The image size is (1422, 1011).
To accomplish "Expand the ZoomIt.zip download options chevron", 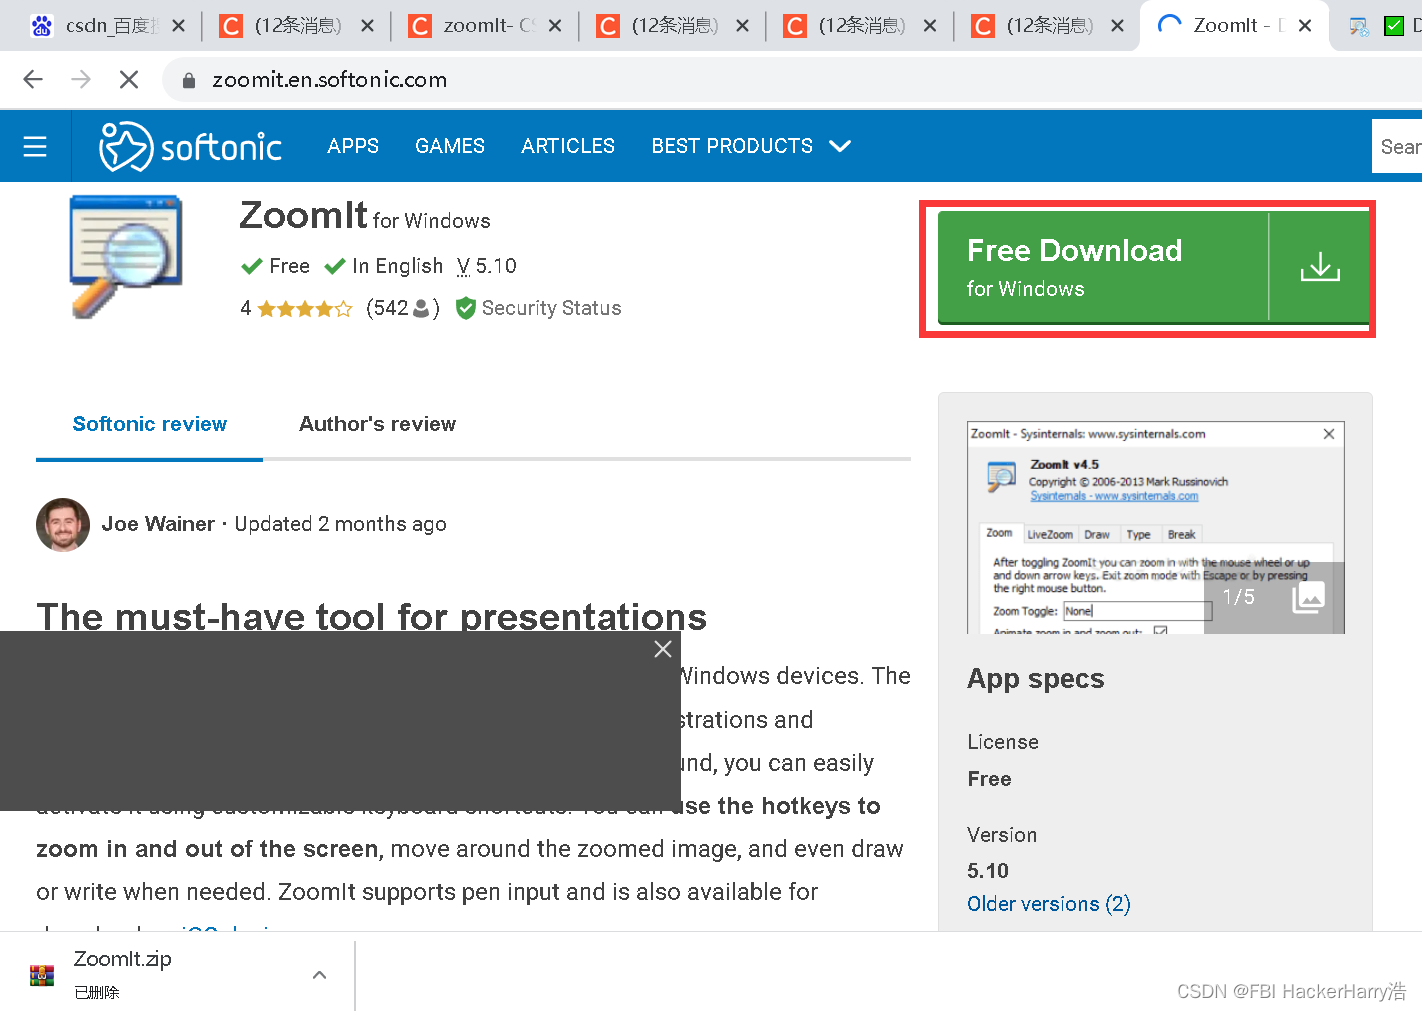I will pos(319,973).
